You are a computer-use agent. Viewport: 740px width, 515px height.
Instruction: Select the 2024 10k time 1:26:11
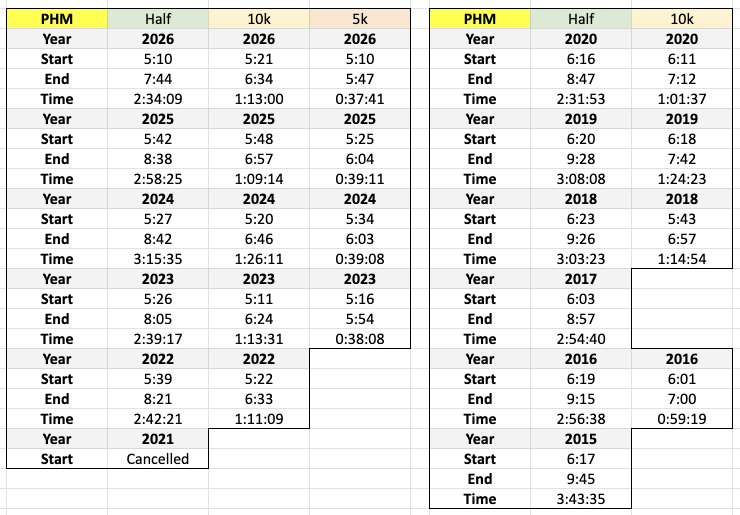259,259
